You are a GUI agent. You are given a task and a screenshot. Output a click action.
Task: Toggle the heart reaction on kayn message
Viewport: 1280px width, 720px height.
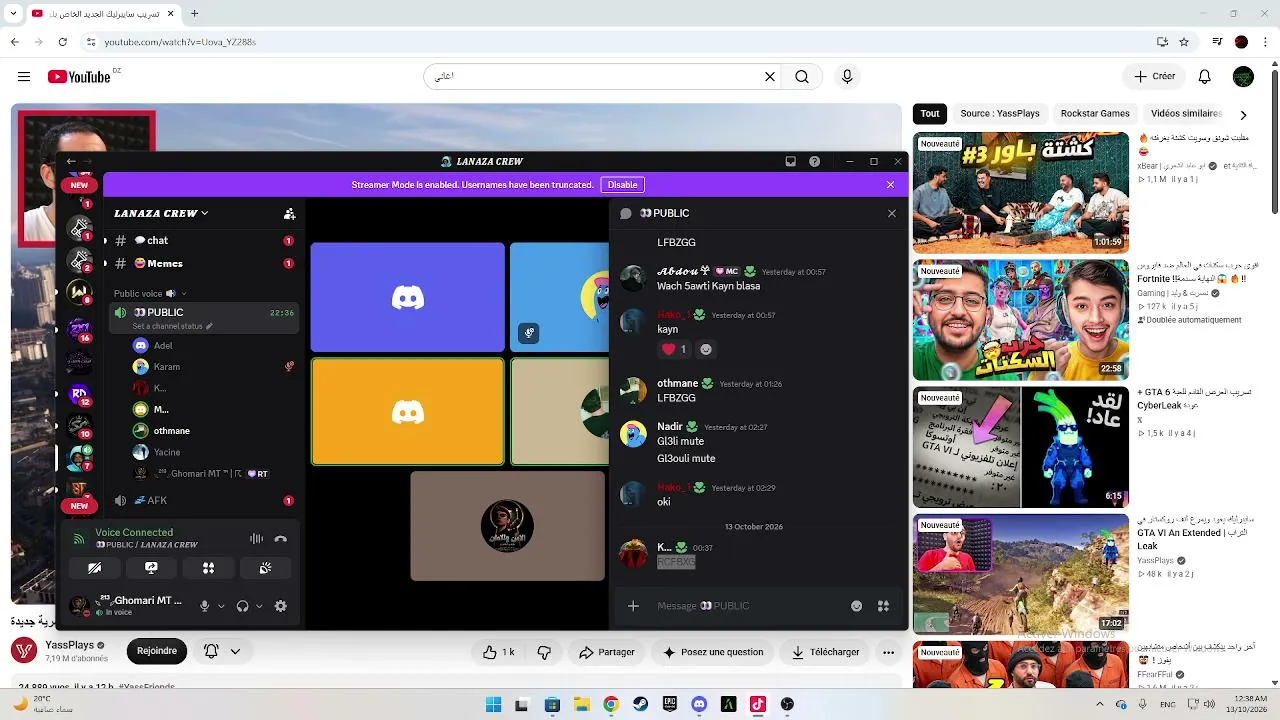[674, 349]
